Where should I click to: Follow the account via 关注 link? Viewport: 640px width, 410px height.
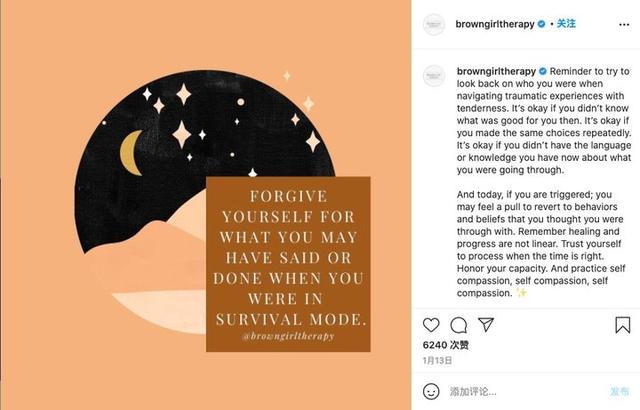(x=566, y=24)
